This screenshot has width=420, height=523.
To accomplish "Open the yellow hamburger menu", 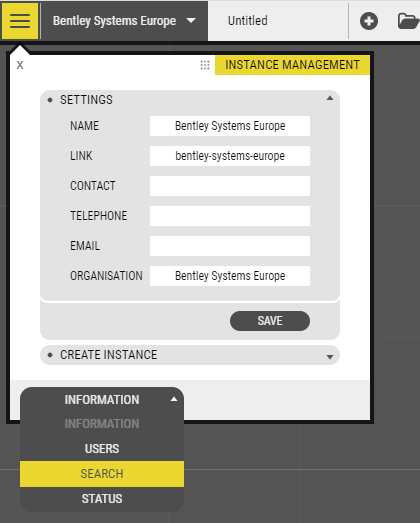I will pyautogui.click(x=20, y=21).
